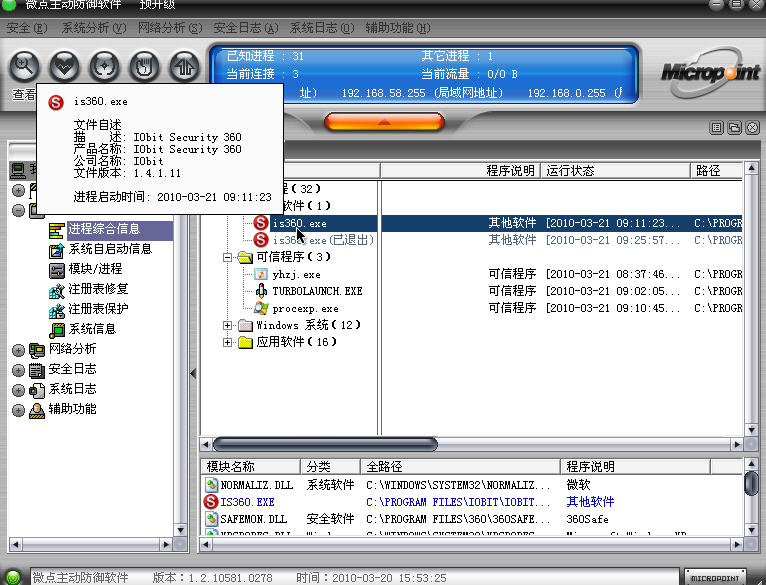This screenshot has height=585, width=766.
Task: Select the is360.exe (已退出) process row
Action: 471,240
